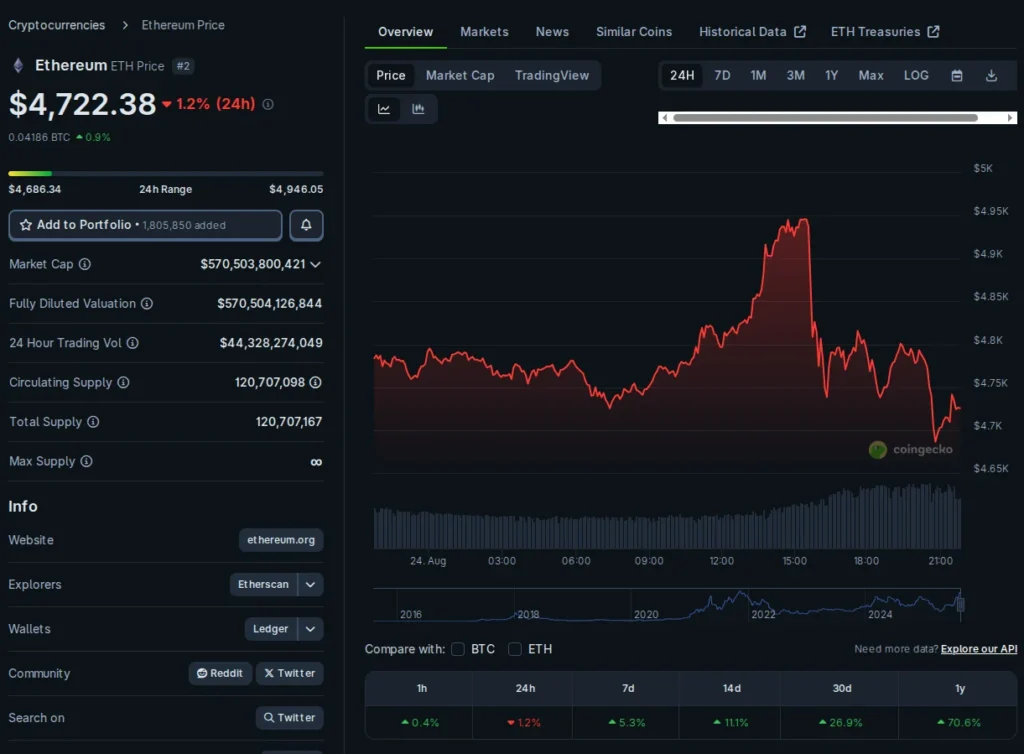Open the Markets tab

[484, 32]
